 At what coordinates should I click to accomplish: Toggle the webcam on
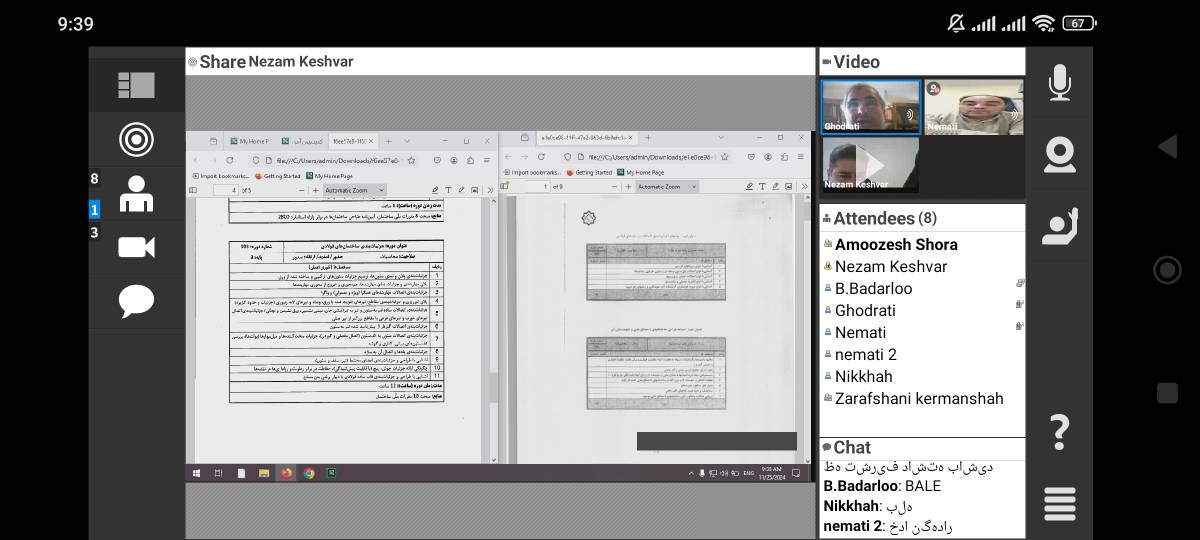[x=1059, y=154]
